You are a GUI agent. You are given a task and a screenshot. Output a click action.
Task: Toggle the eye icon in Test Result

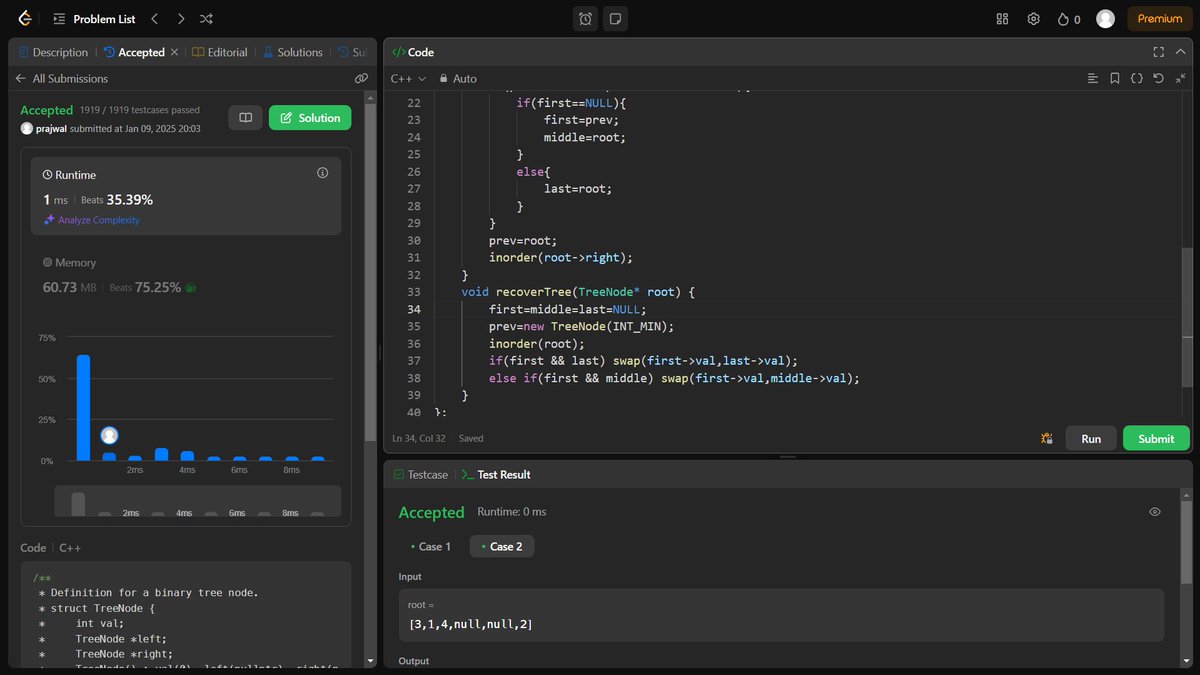(x=1155, y=512)
